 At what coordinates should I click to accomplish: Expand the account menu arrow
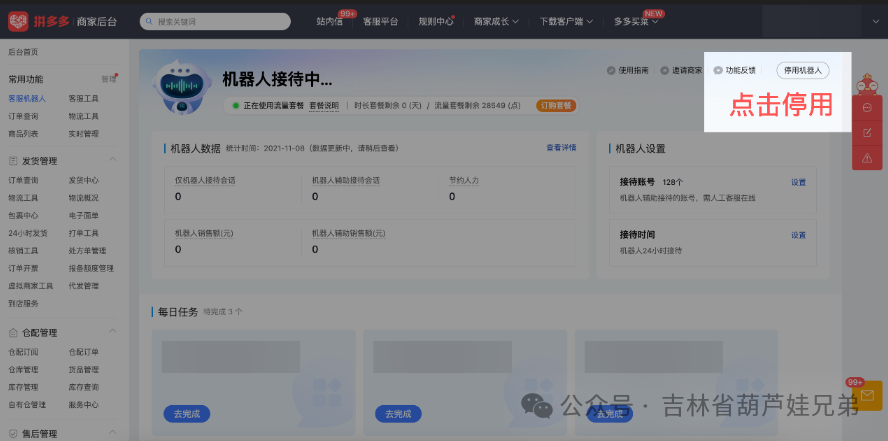(x=876, y=22)
